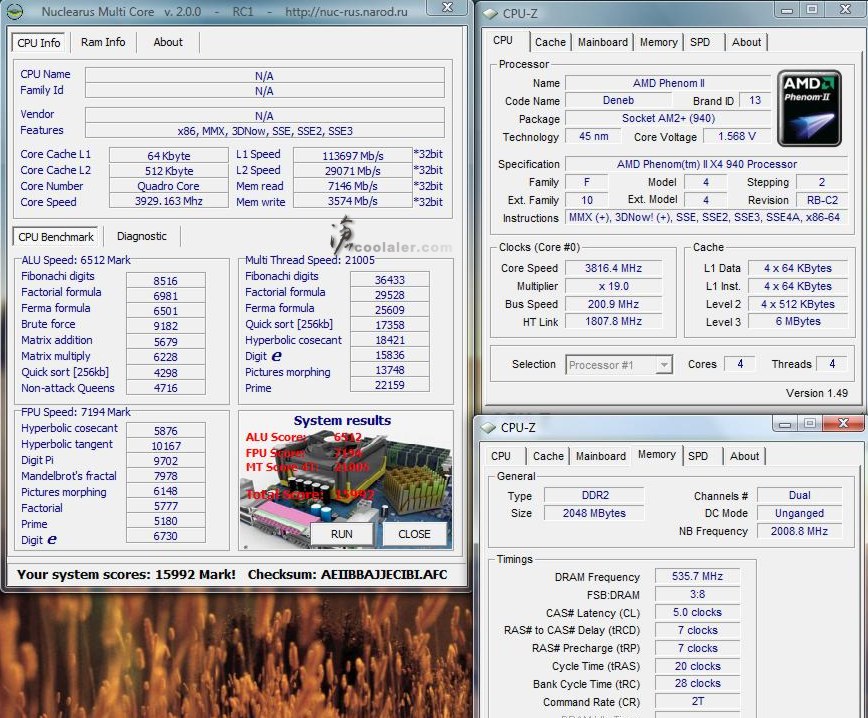Open Cache tab in top CPU-Z window
The height and width of the screenshot is (718, 868).
[x=550, y=42]
